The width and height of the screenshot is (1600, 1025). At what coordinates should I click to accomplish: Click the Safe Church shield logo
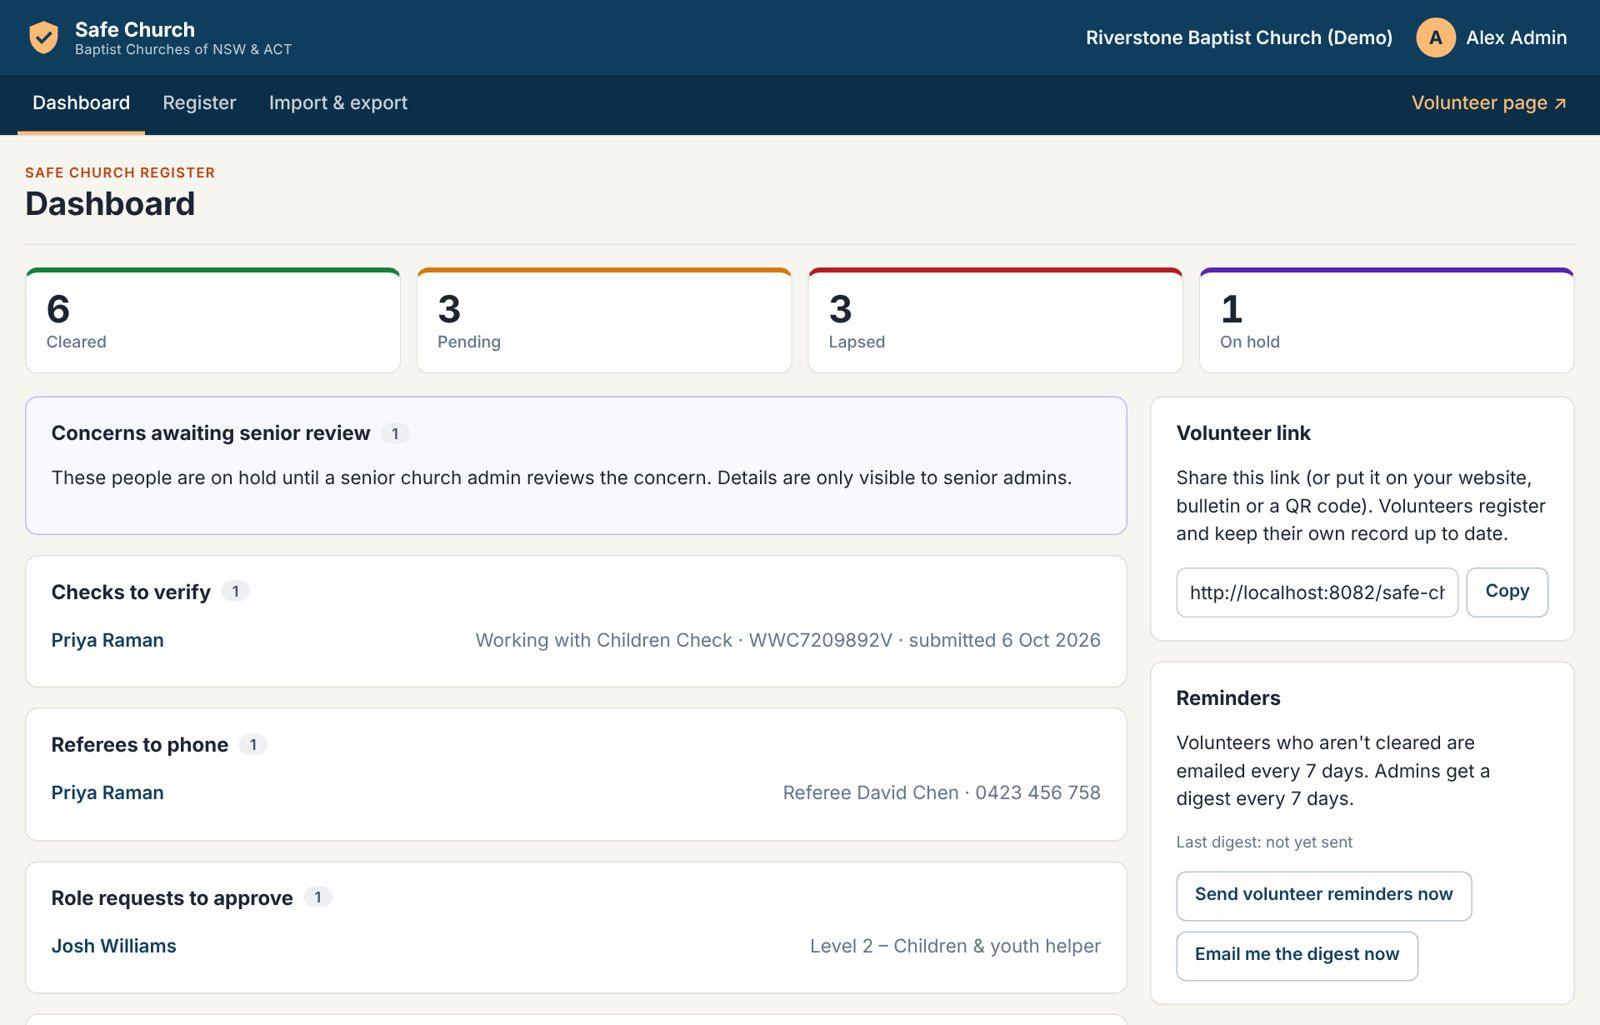coord(43,38)
